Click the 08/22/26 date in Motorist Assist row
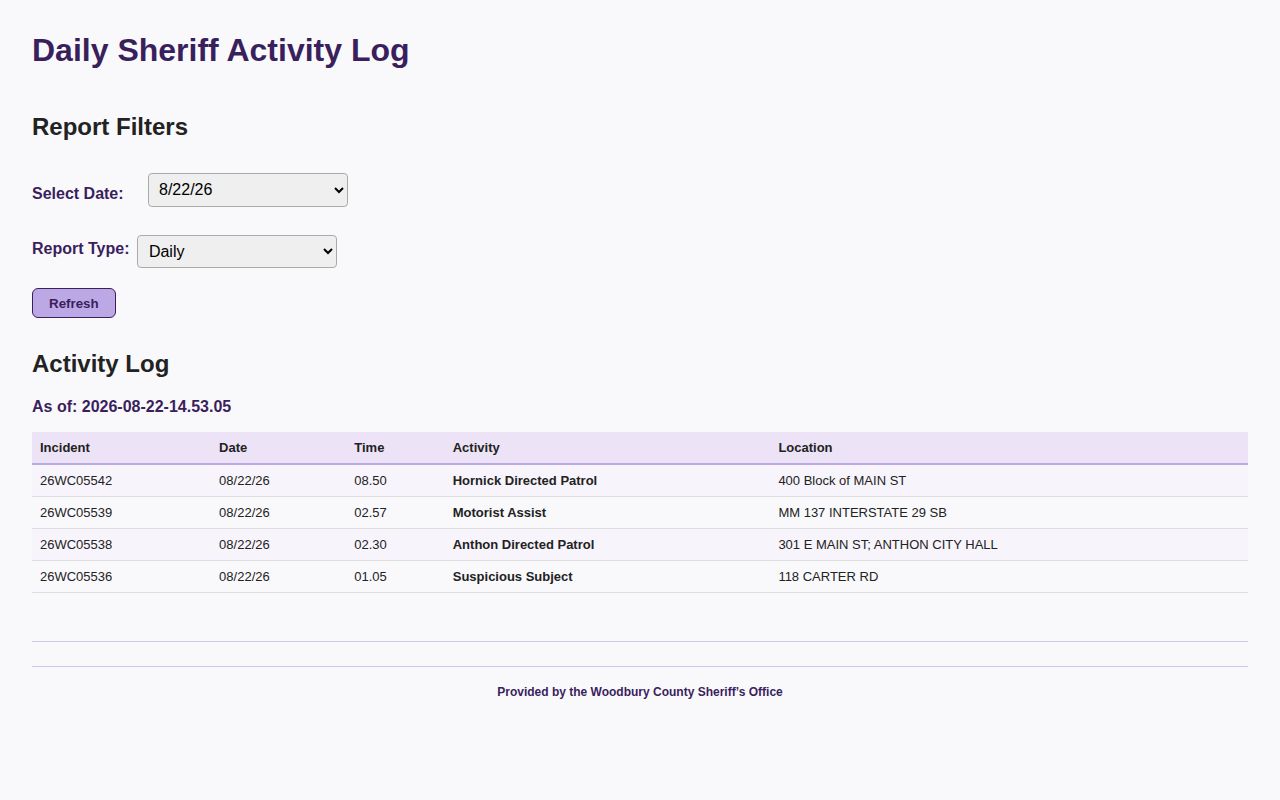The image size is (1280, 800). 244,513
